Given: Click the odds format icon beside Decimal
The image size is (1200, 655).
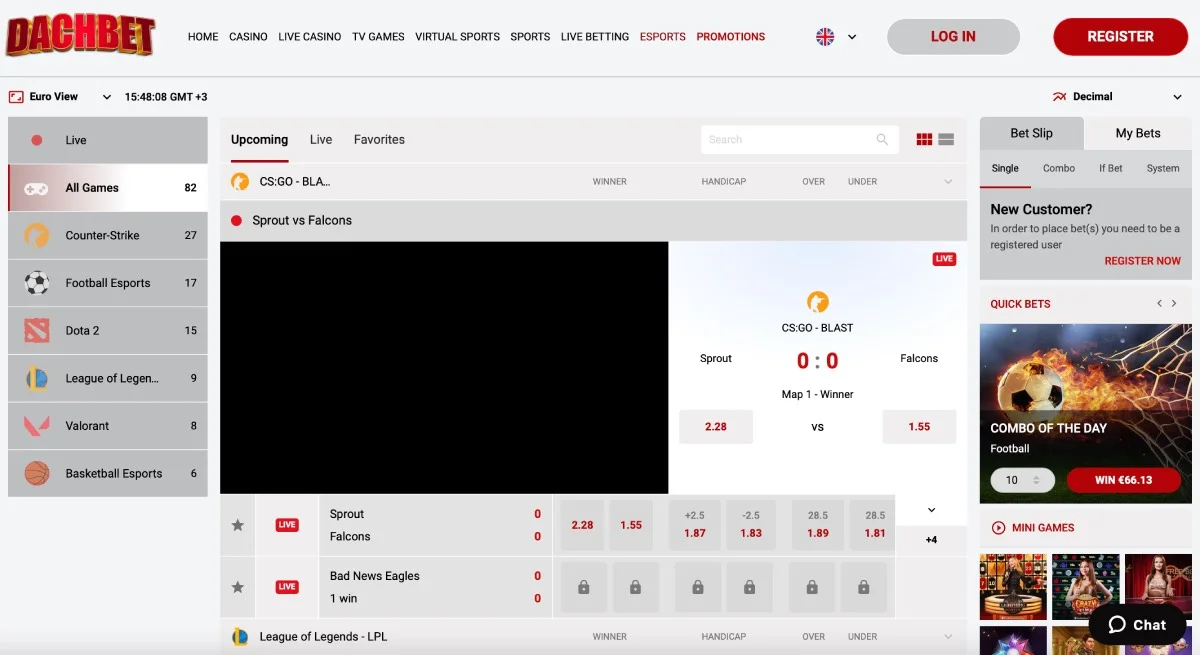Looking at the screenshot, I should [1060, 97].
